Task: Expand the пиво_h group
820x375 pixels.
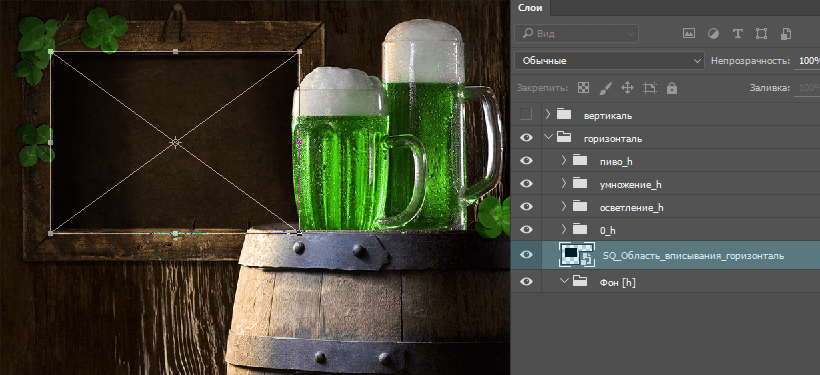Action: (564, 161)
